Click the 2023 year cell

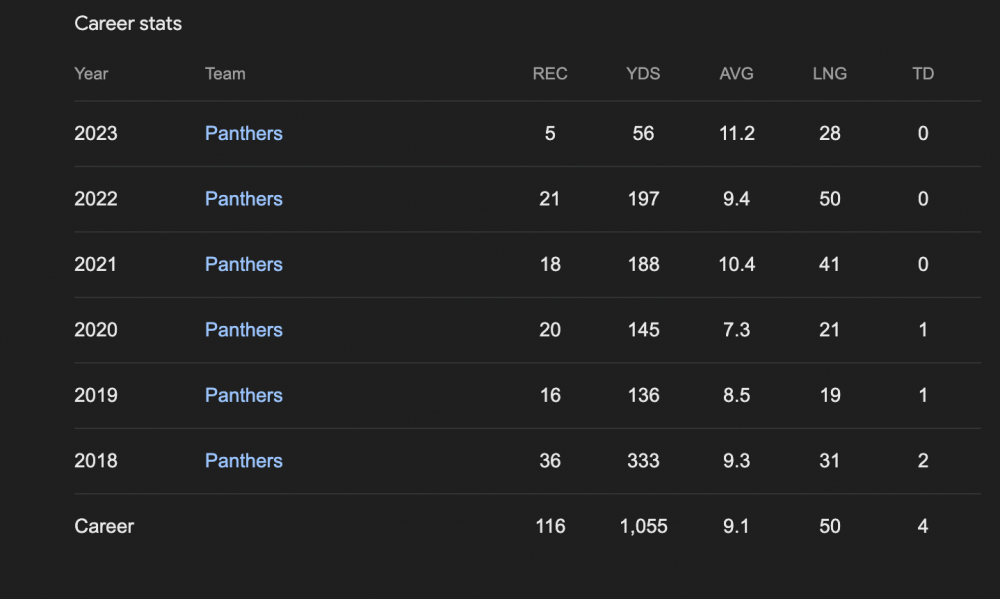tap(95, 134)
